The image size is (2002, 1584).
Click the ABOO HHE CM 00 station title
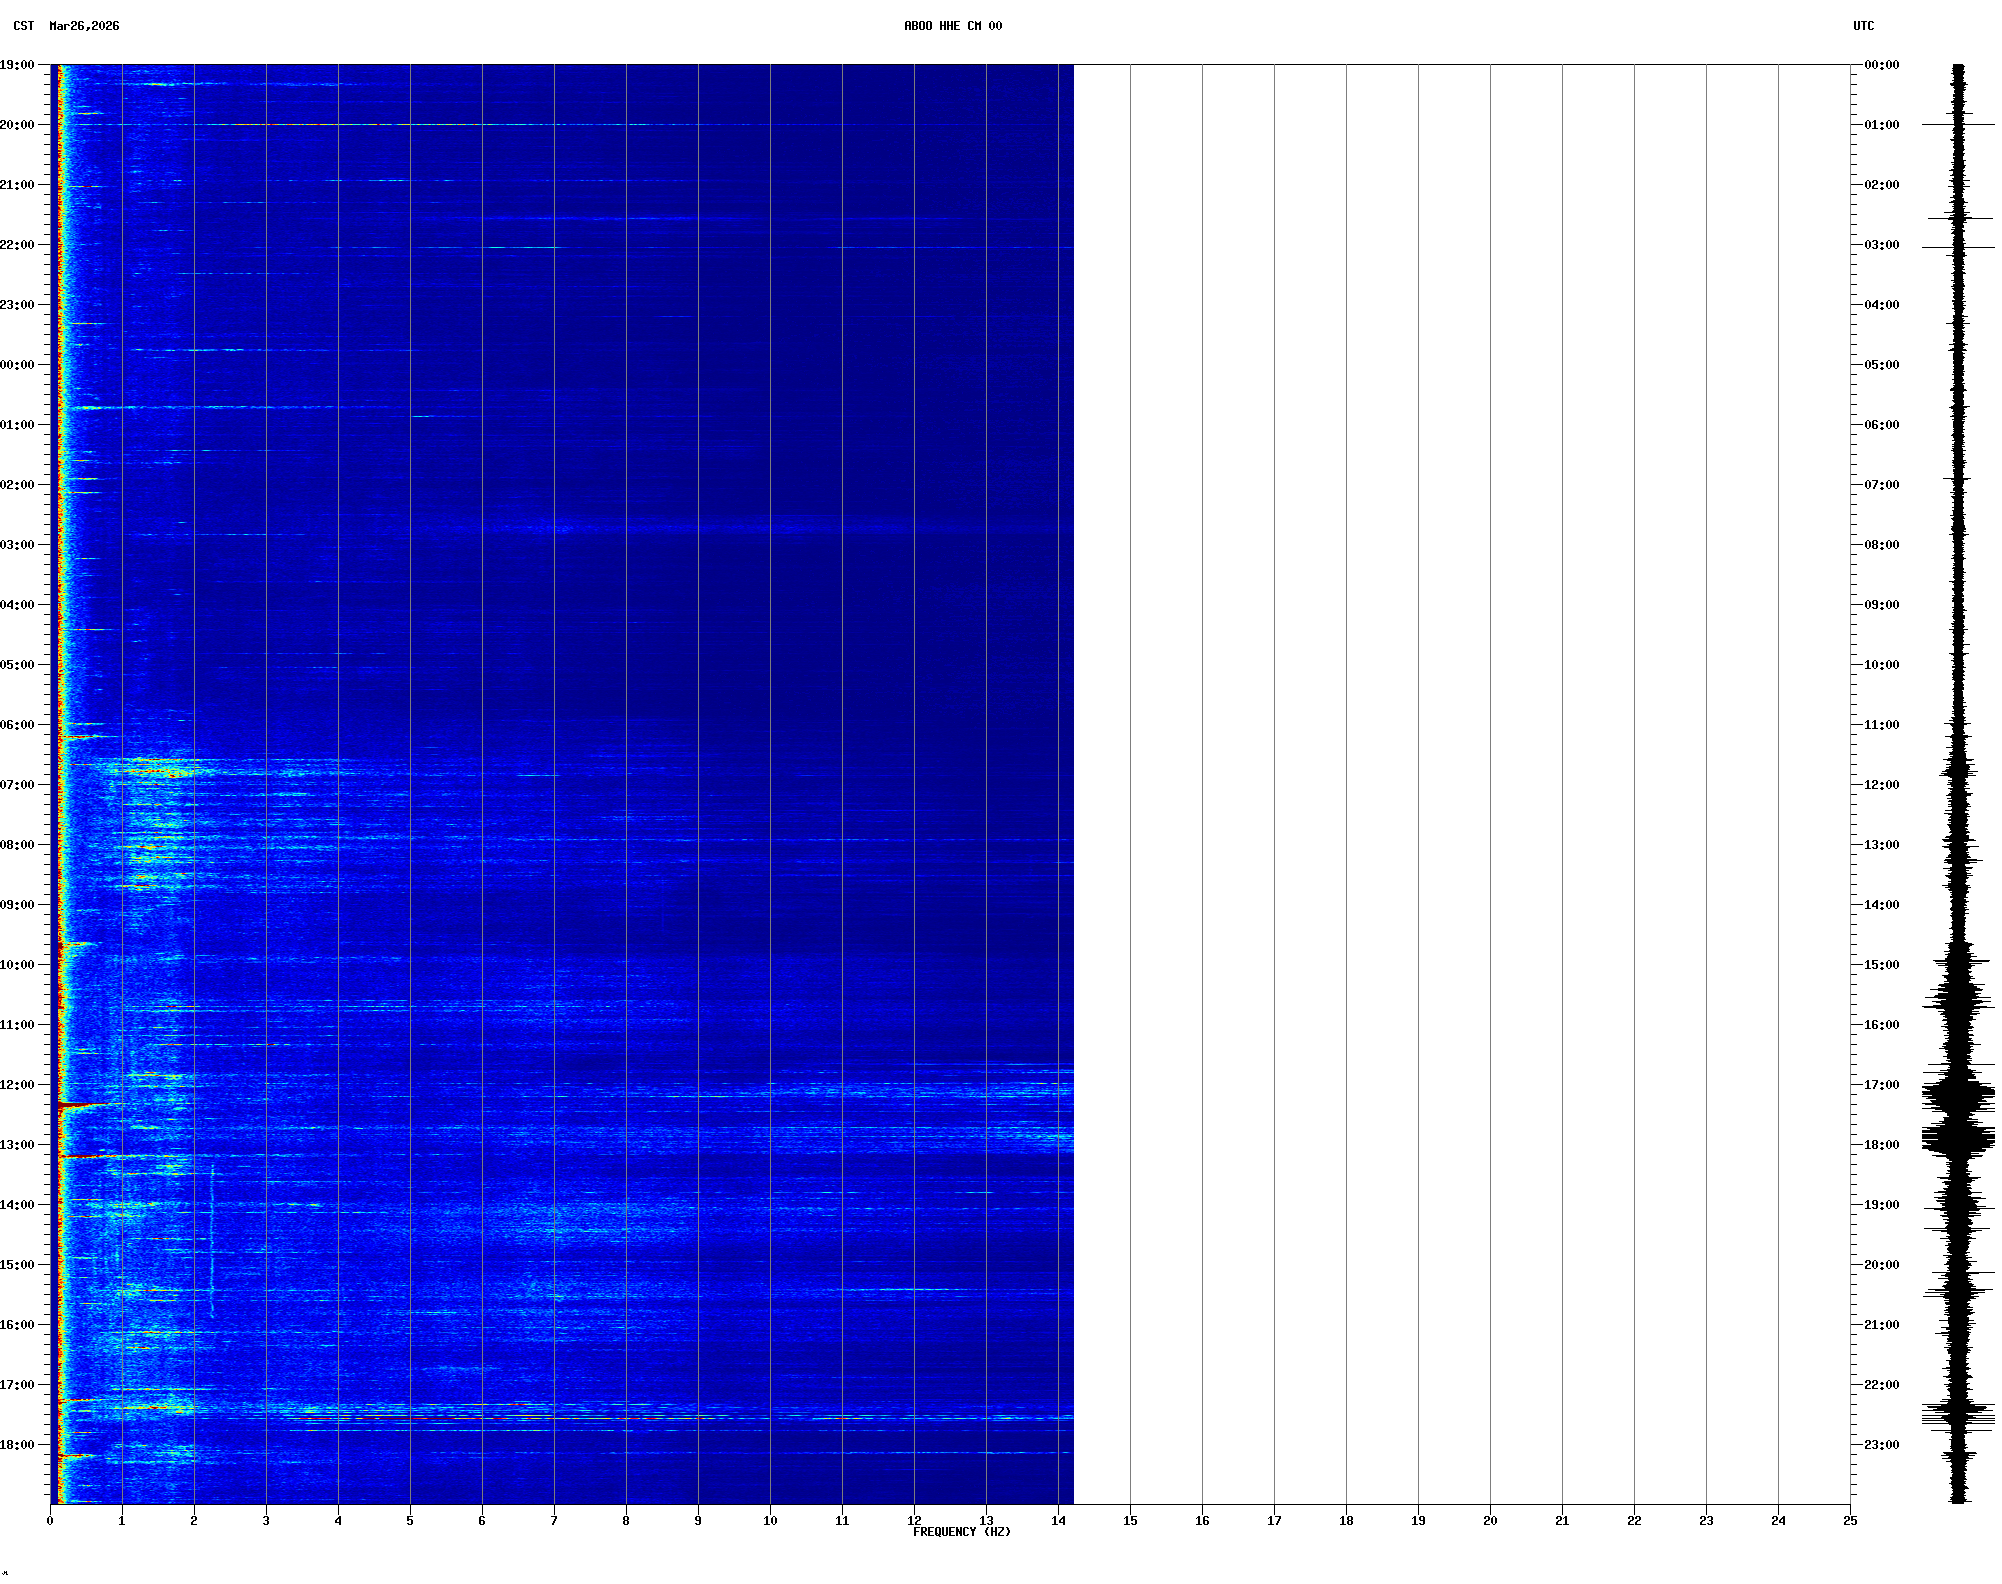[952, 26]
